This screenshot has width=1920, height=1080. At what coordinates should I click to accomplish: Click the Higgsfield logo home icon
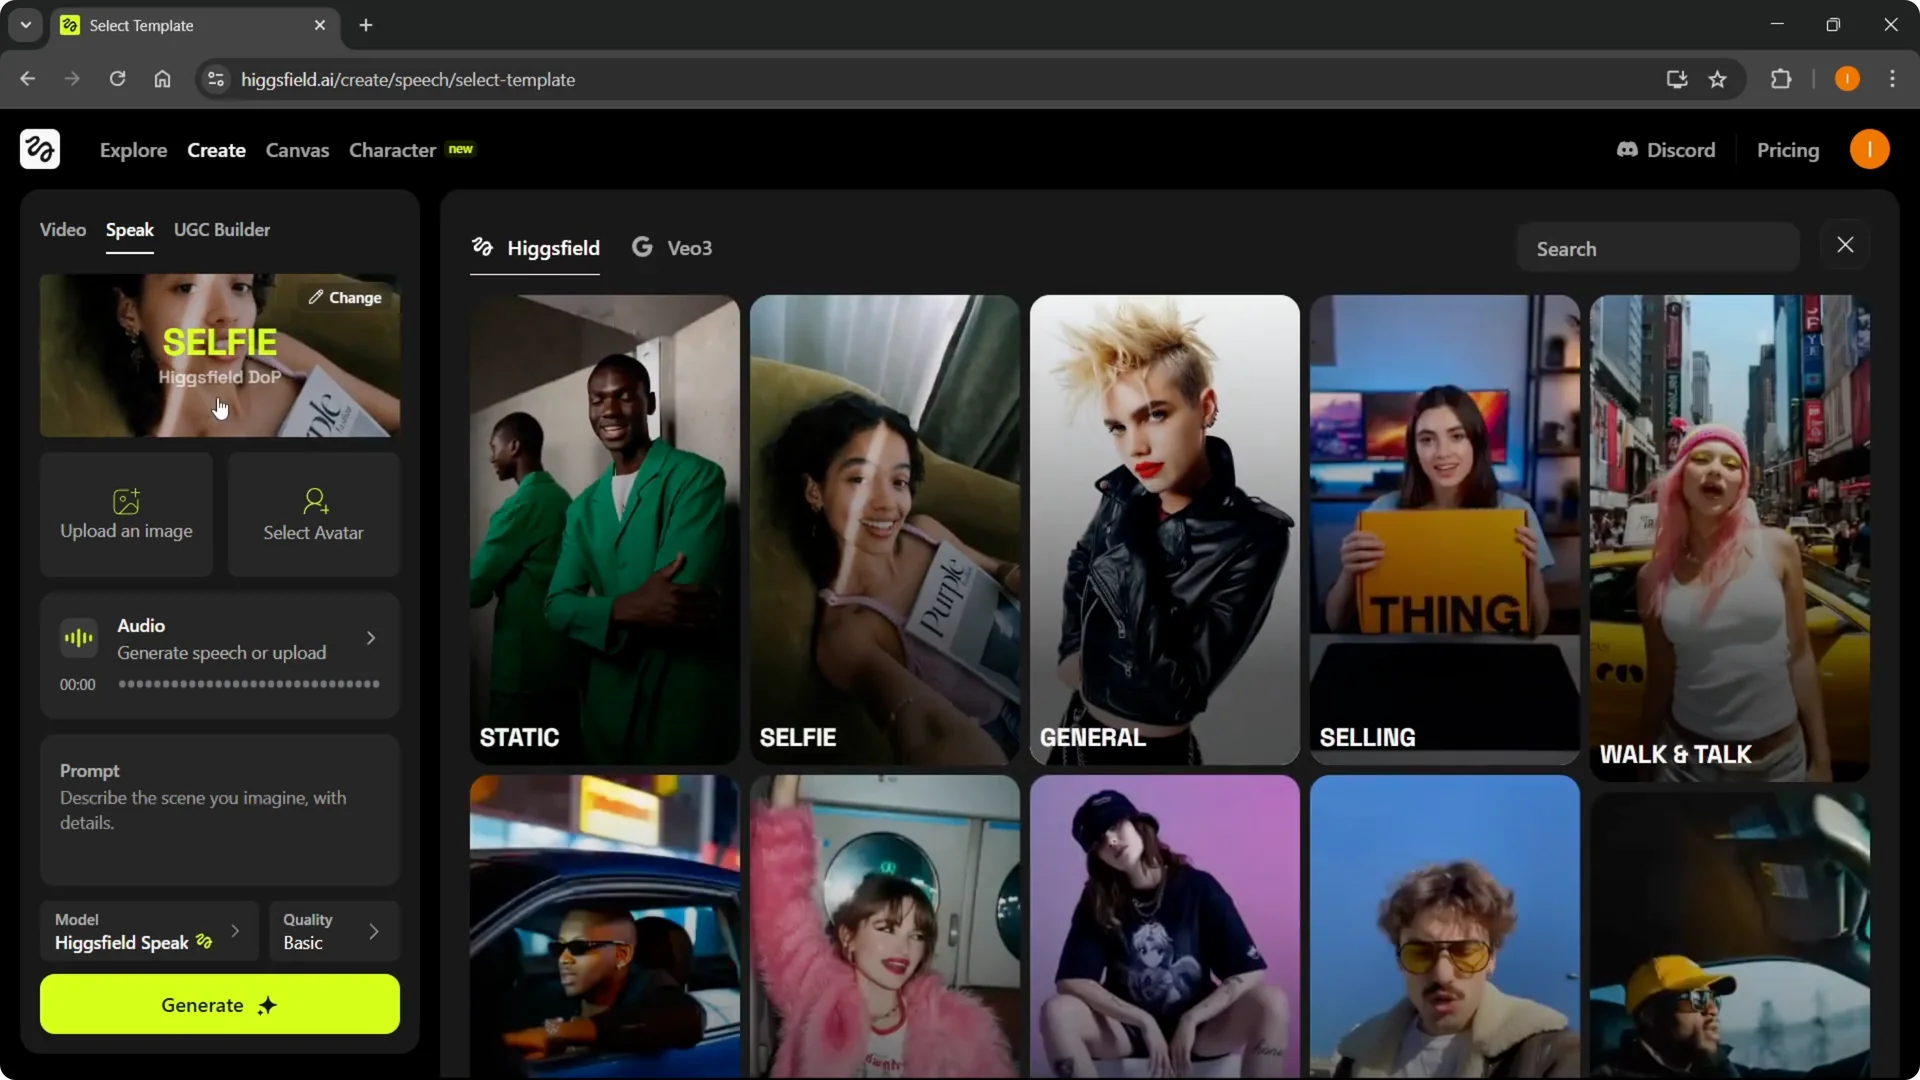pos(40,149)
